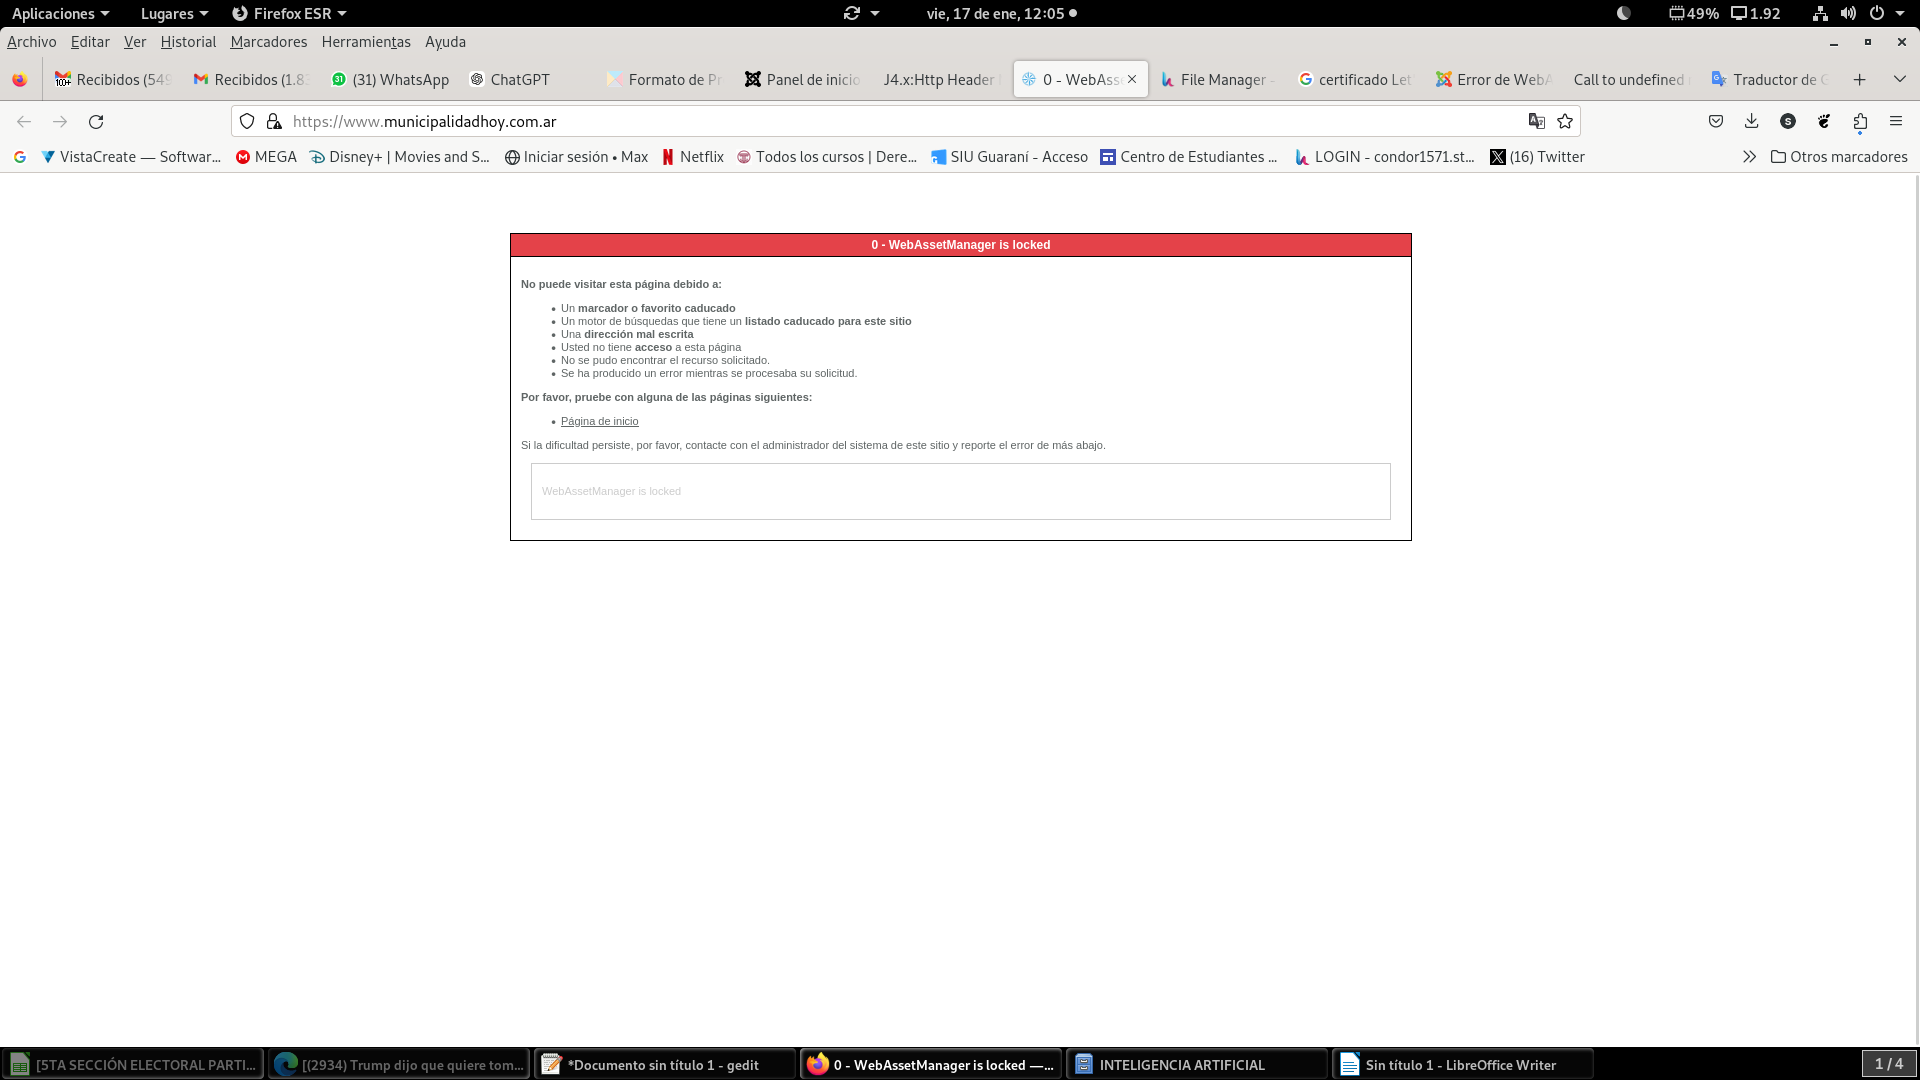Toggle night light moon icon
The height and width of the screenshot is (1080, 1920).
(x=1624, y=13)
